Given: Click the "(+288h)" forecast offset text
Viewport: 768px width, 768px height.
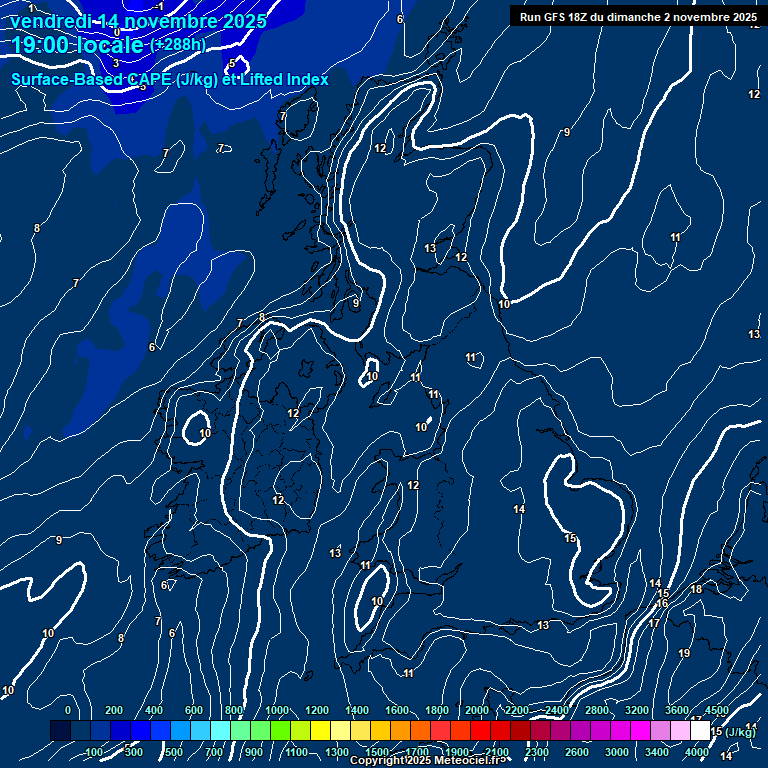Looking at the screenshot, I should [178, 45].
